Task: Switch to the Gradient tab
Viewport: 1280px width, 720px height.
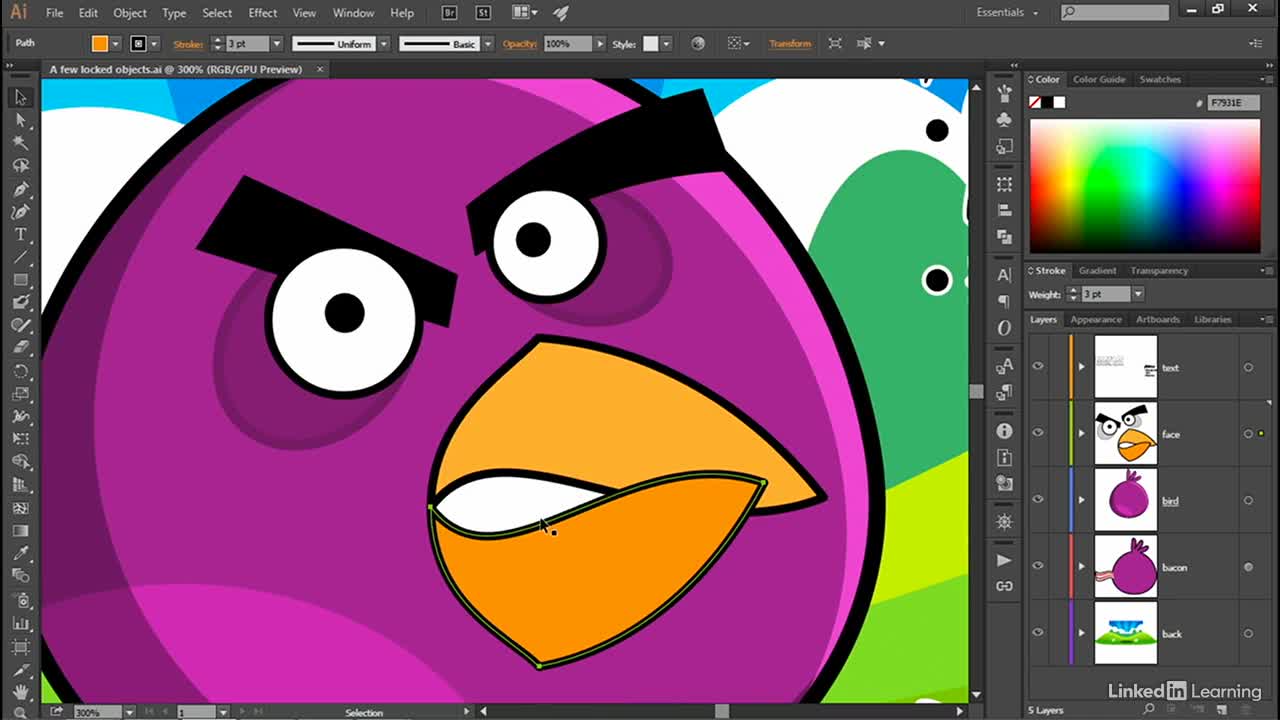Action: click(x=1097, y=270)
